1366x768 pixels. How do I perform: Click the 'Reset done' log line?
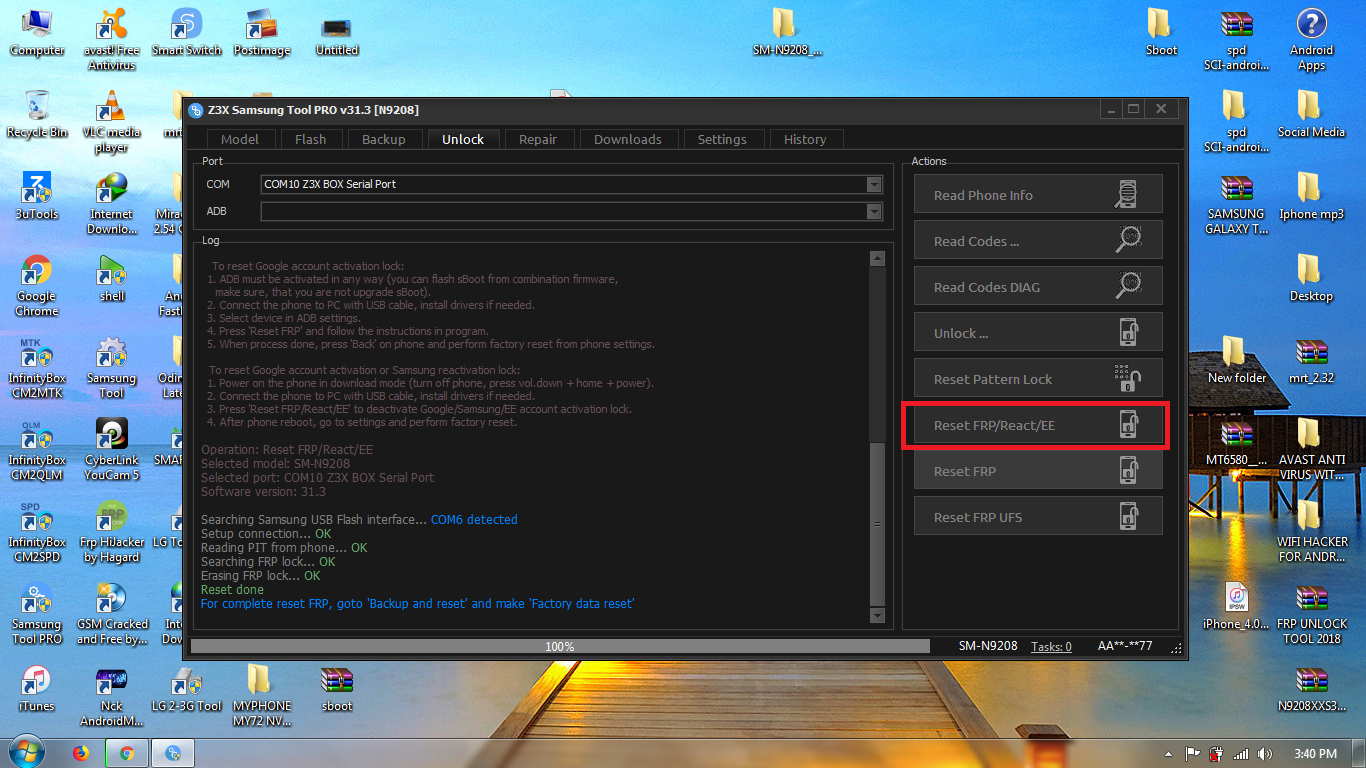point(232,590)
